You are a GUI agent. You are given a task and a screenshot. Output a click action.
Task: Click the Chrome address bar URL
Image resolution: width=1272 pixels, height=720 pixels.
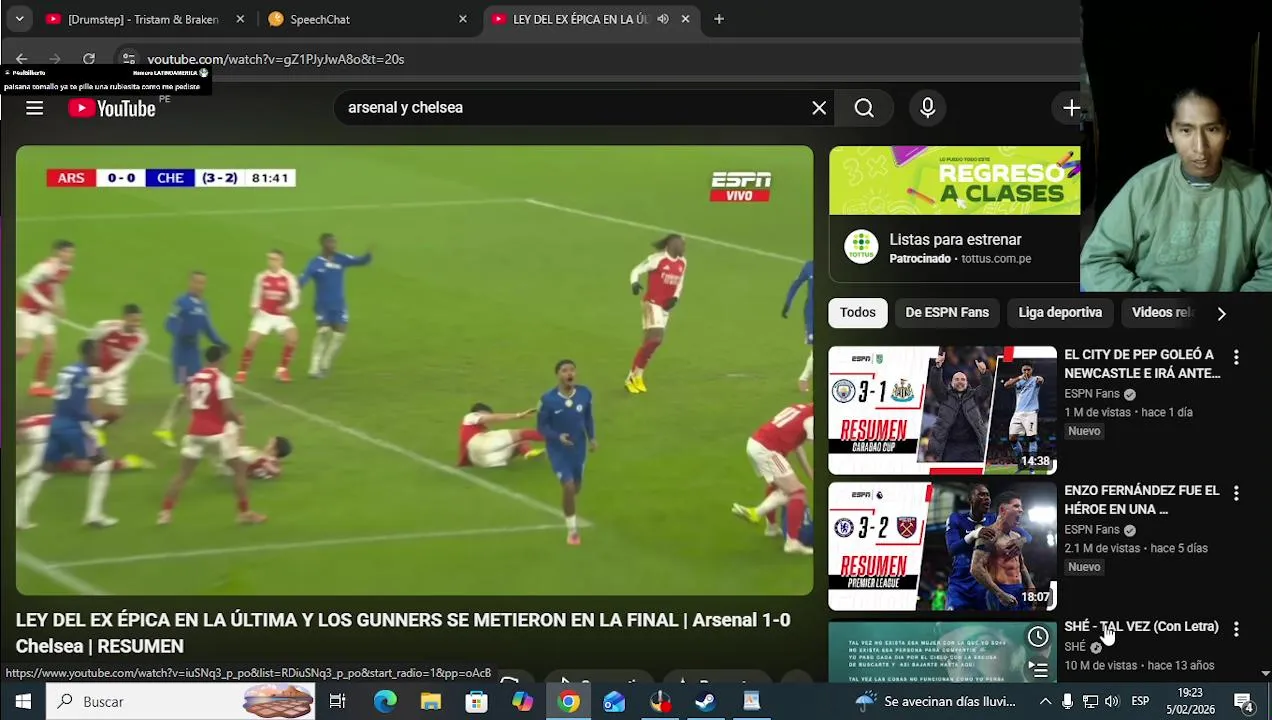coord(276,59)
